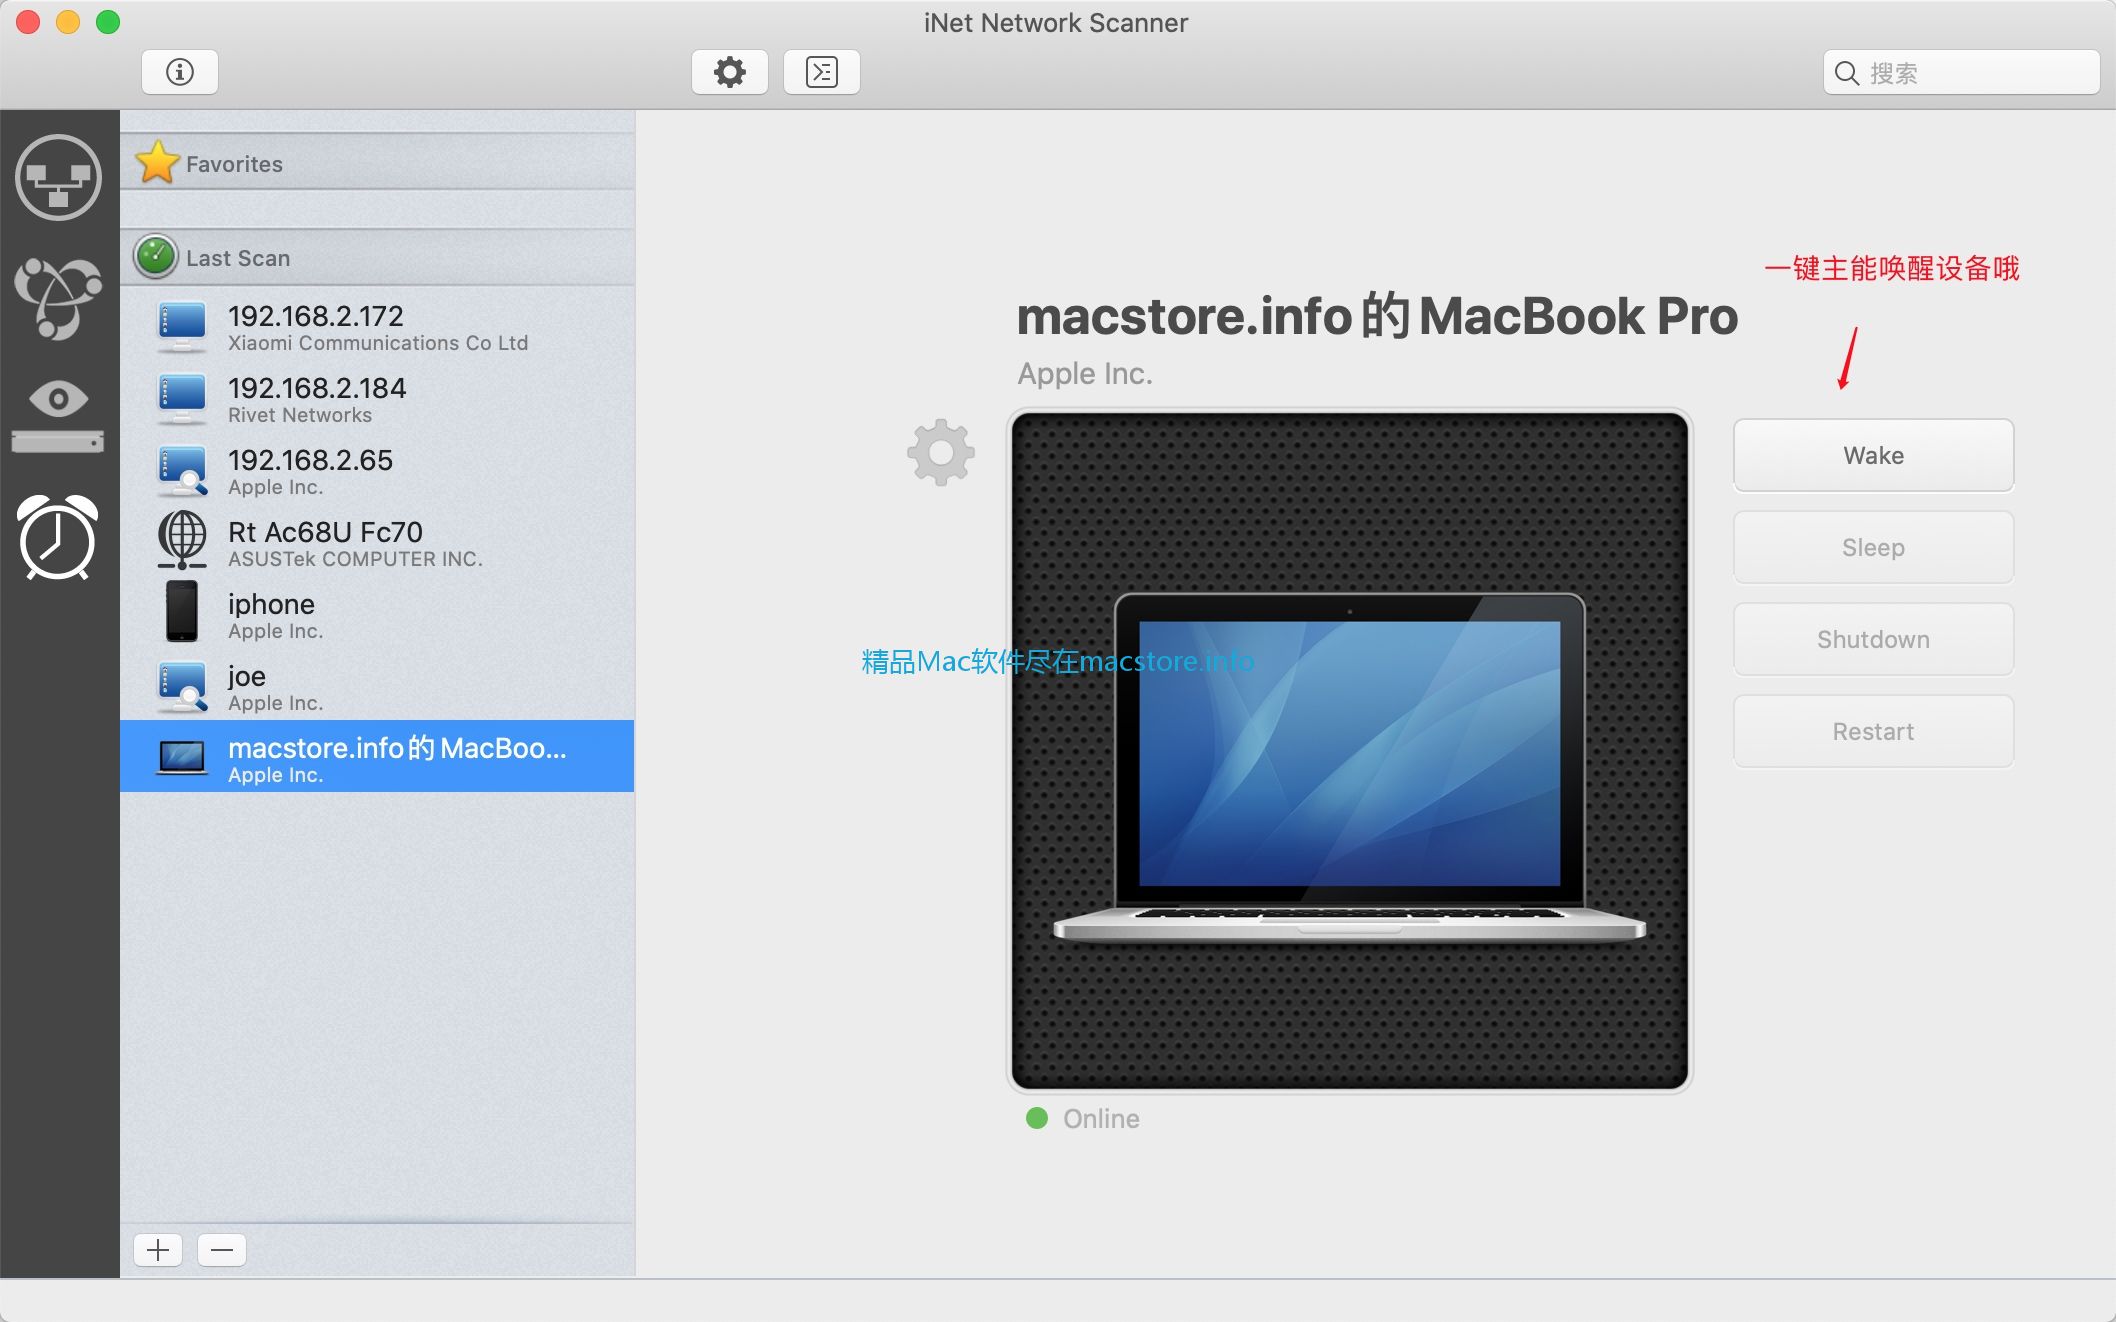Click the Restart button
2116x1322 pixels.
(1873, 731)
